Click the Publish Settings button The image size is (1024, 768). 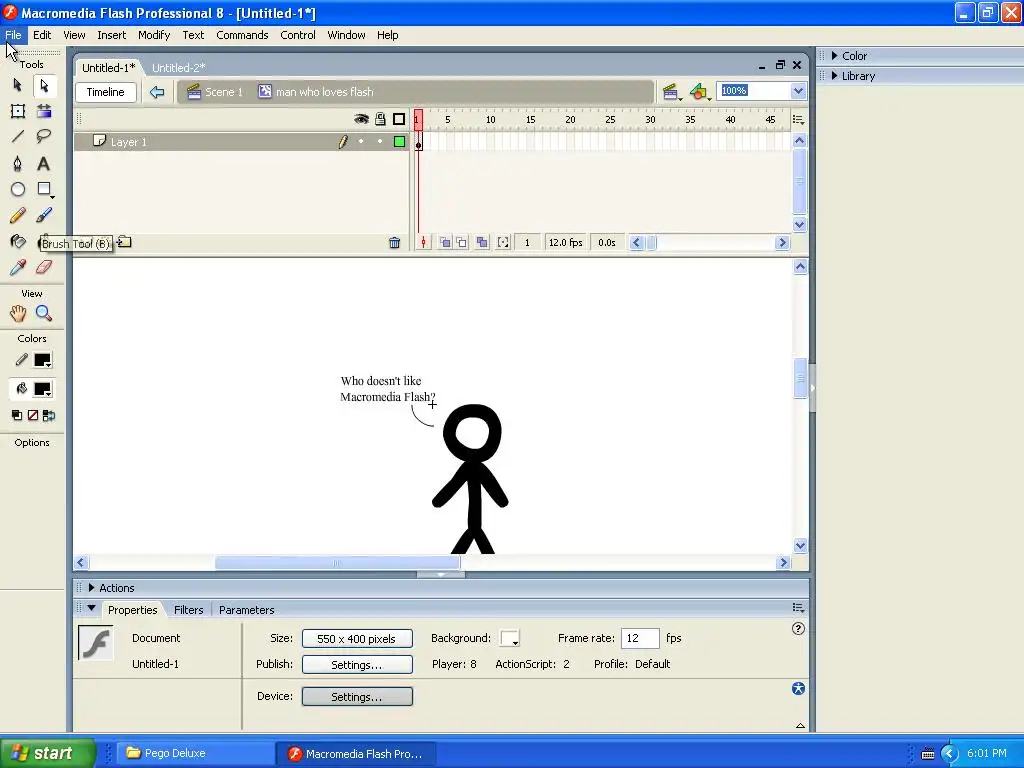(357, 665)
